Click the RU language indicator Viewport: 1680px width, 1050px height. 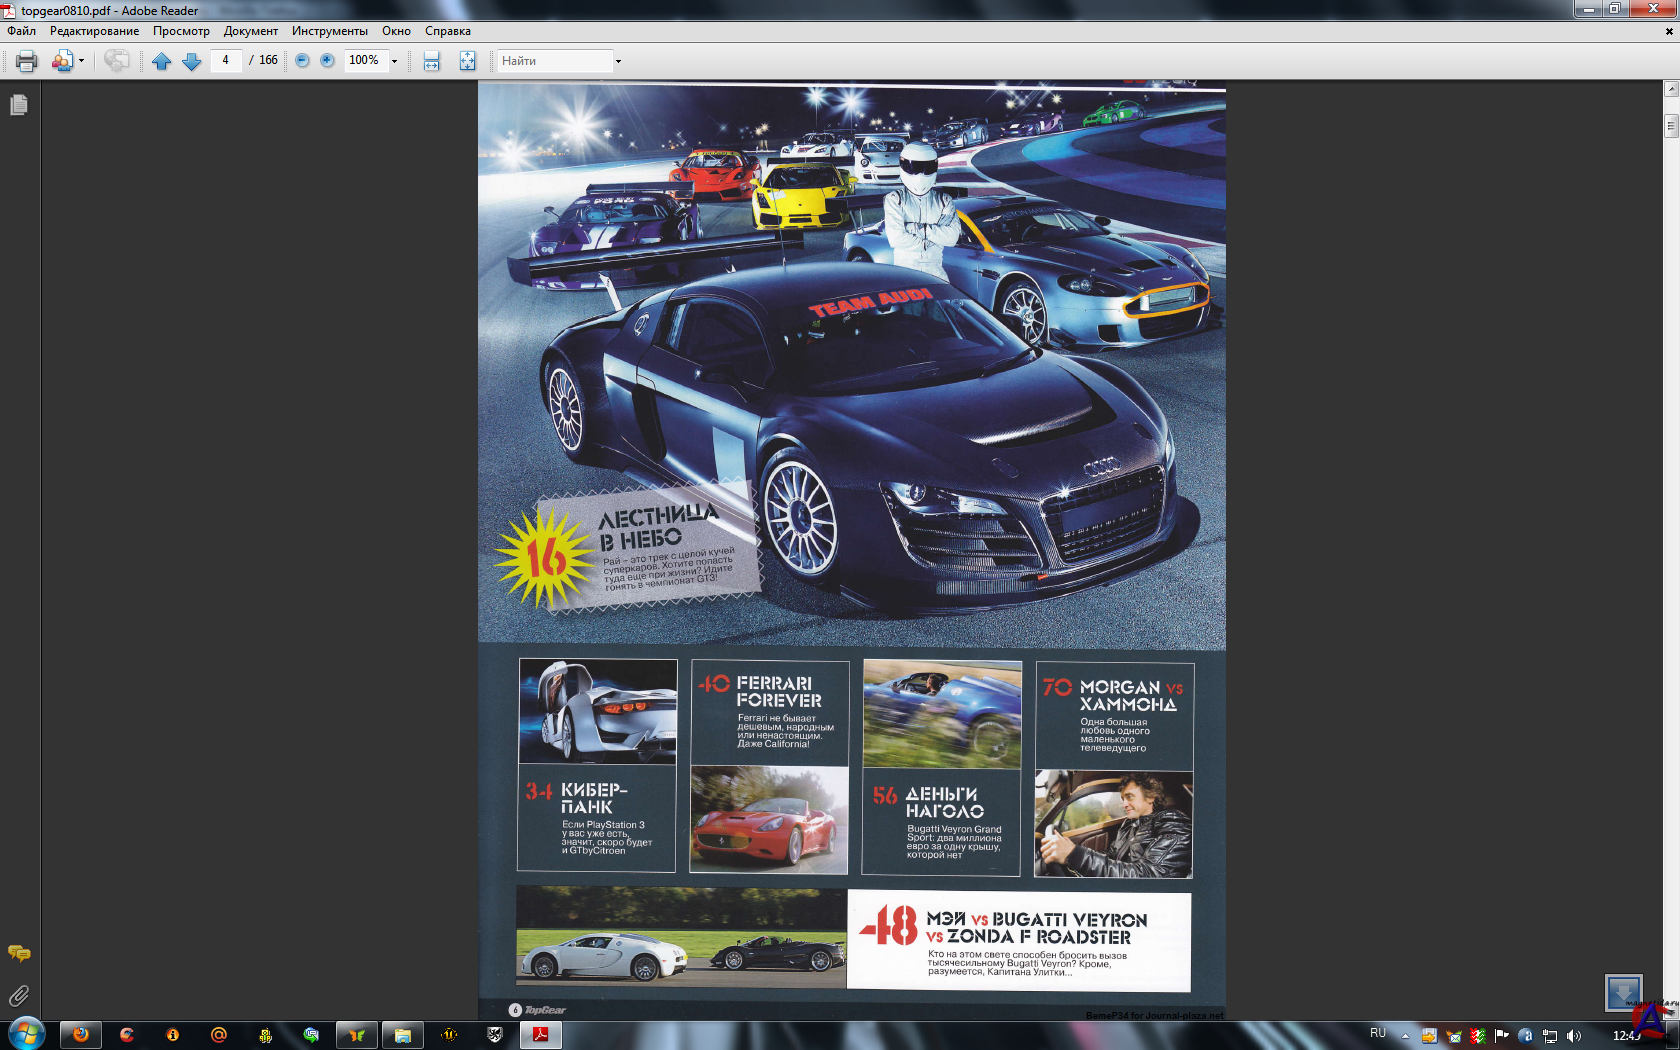pos(1378,1033)
